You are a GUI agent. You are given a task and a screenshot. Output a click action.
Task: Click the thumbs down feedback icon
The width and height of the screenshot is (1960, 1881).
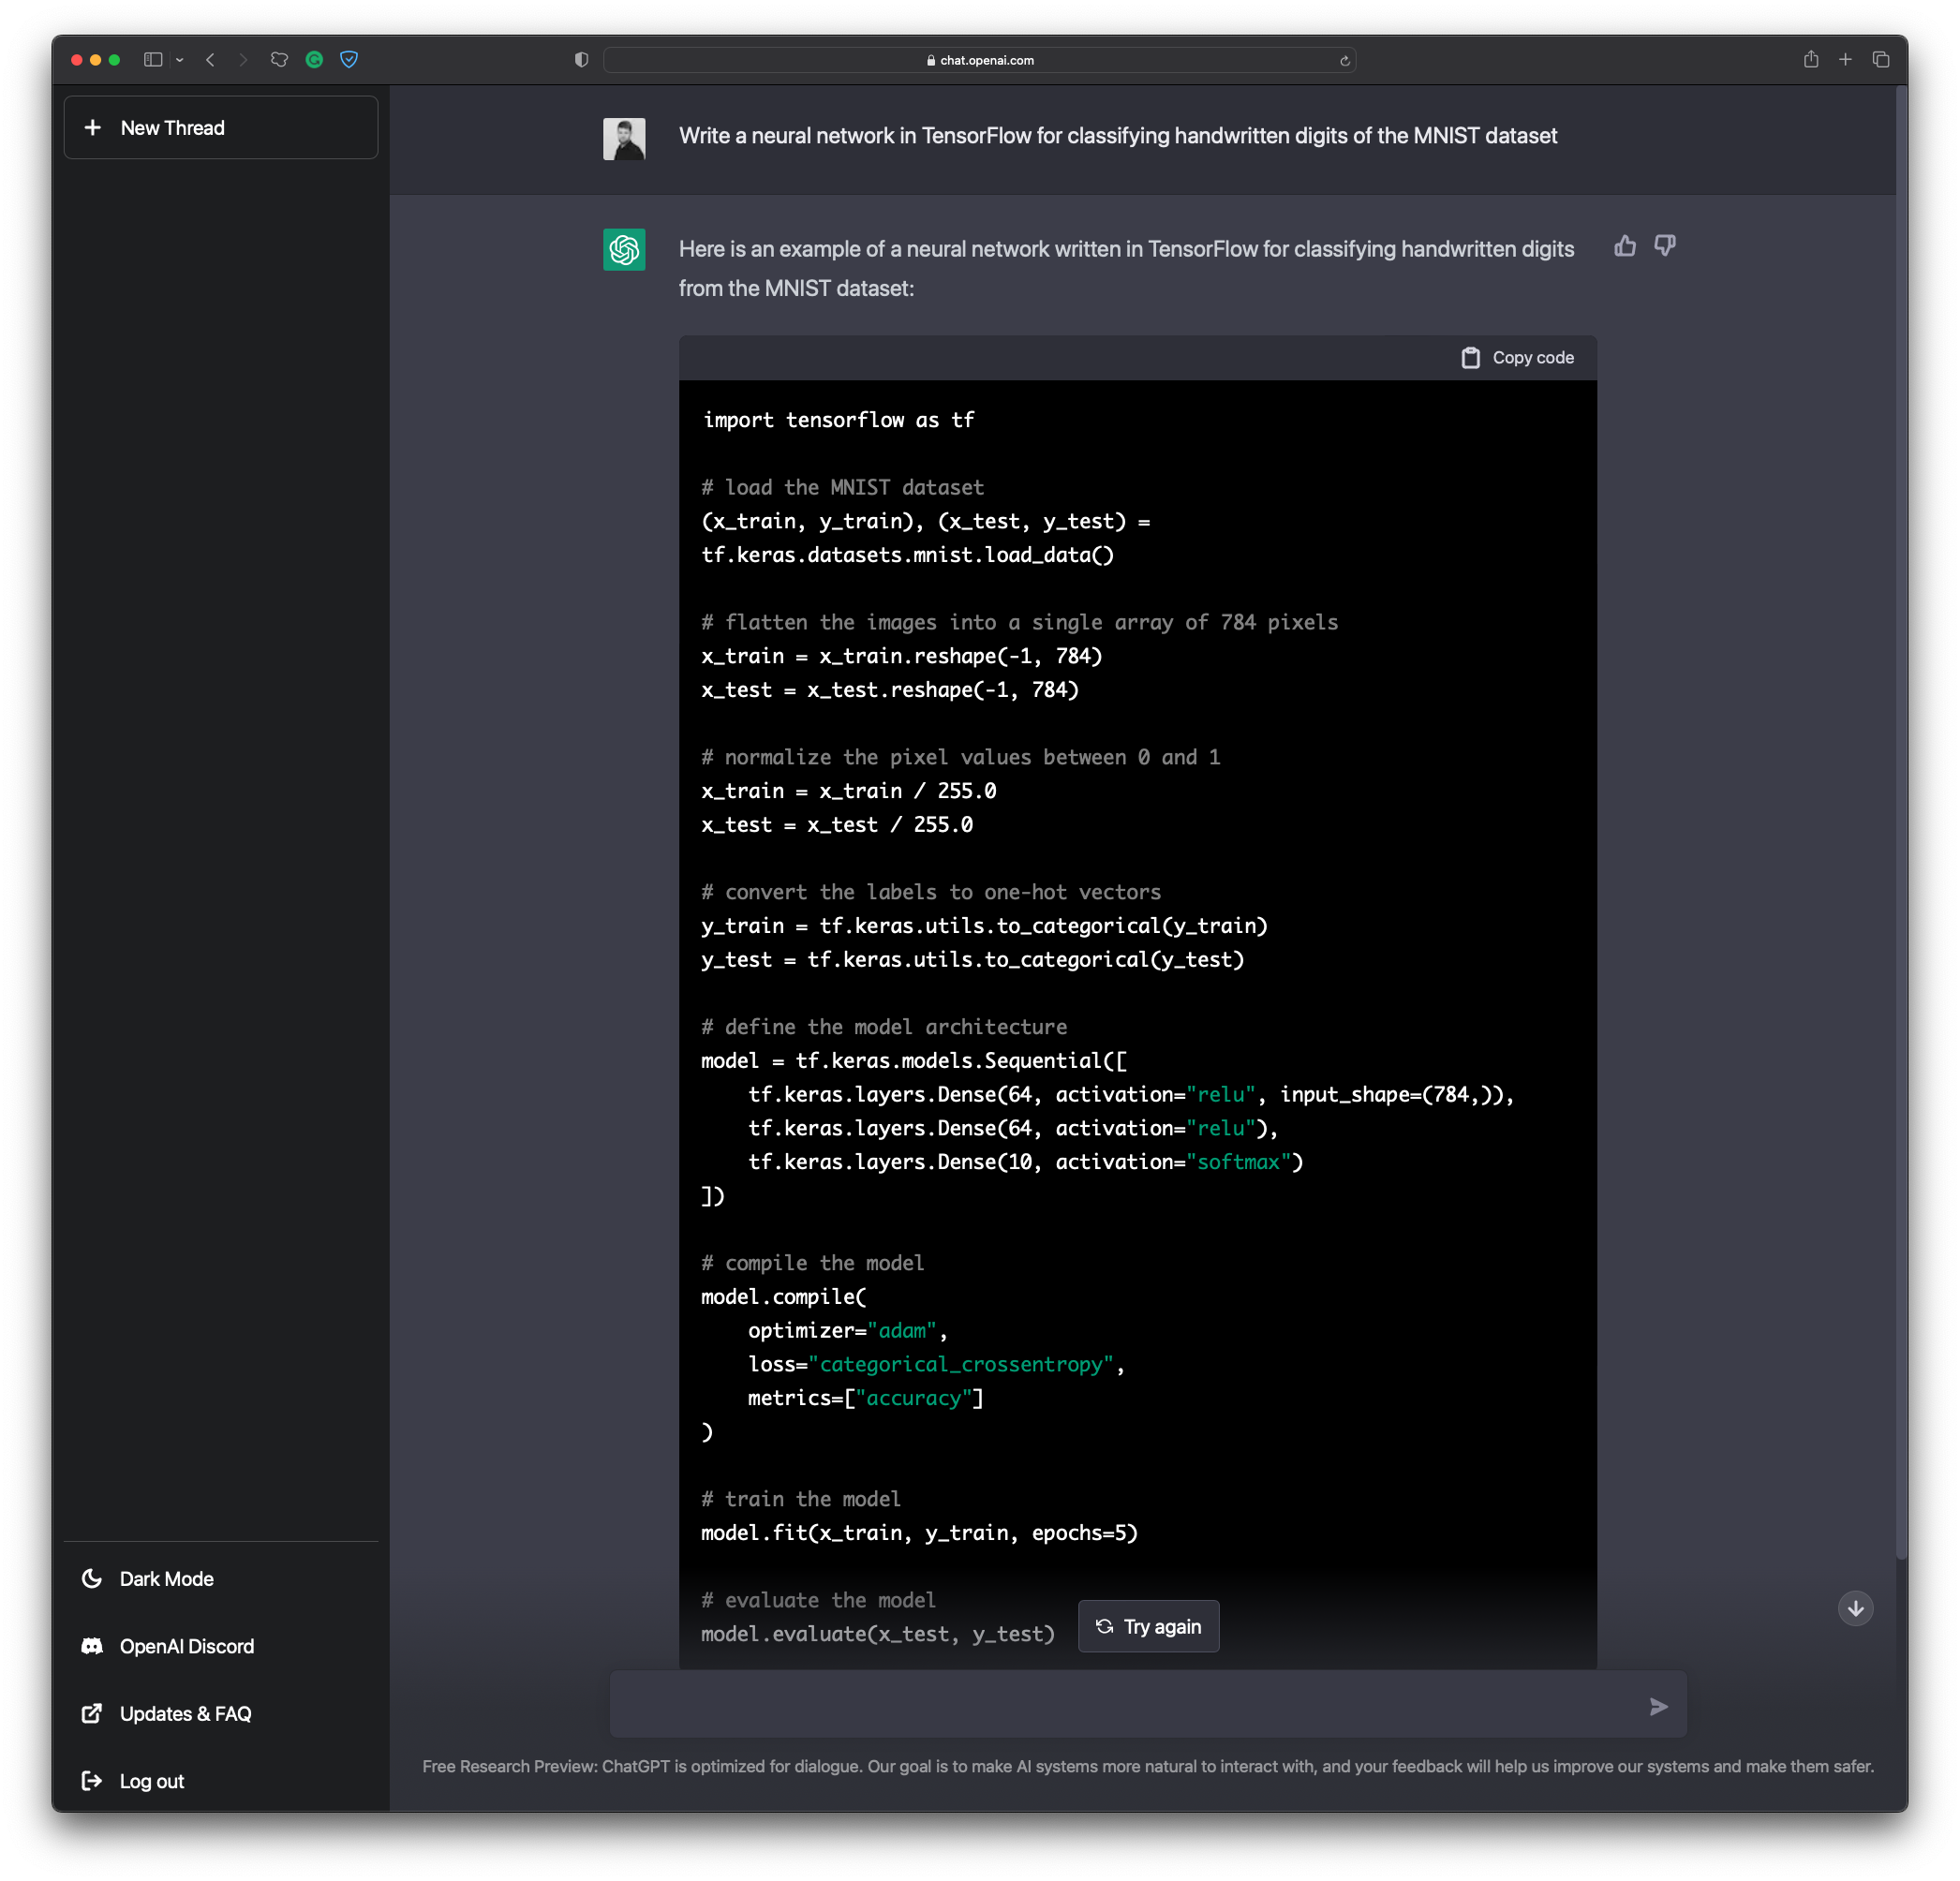(1664, 246)
